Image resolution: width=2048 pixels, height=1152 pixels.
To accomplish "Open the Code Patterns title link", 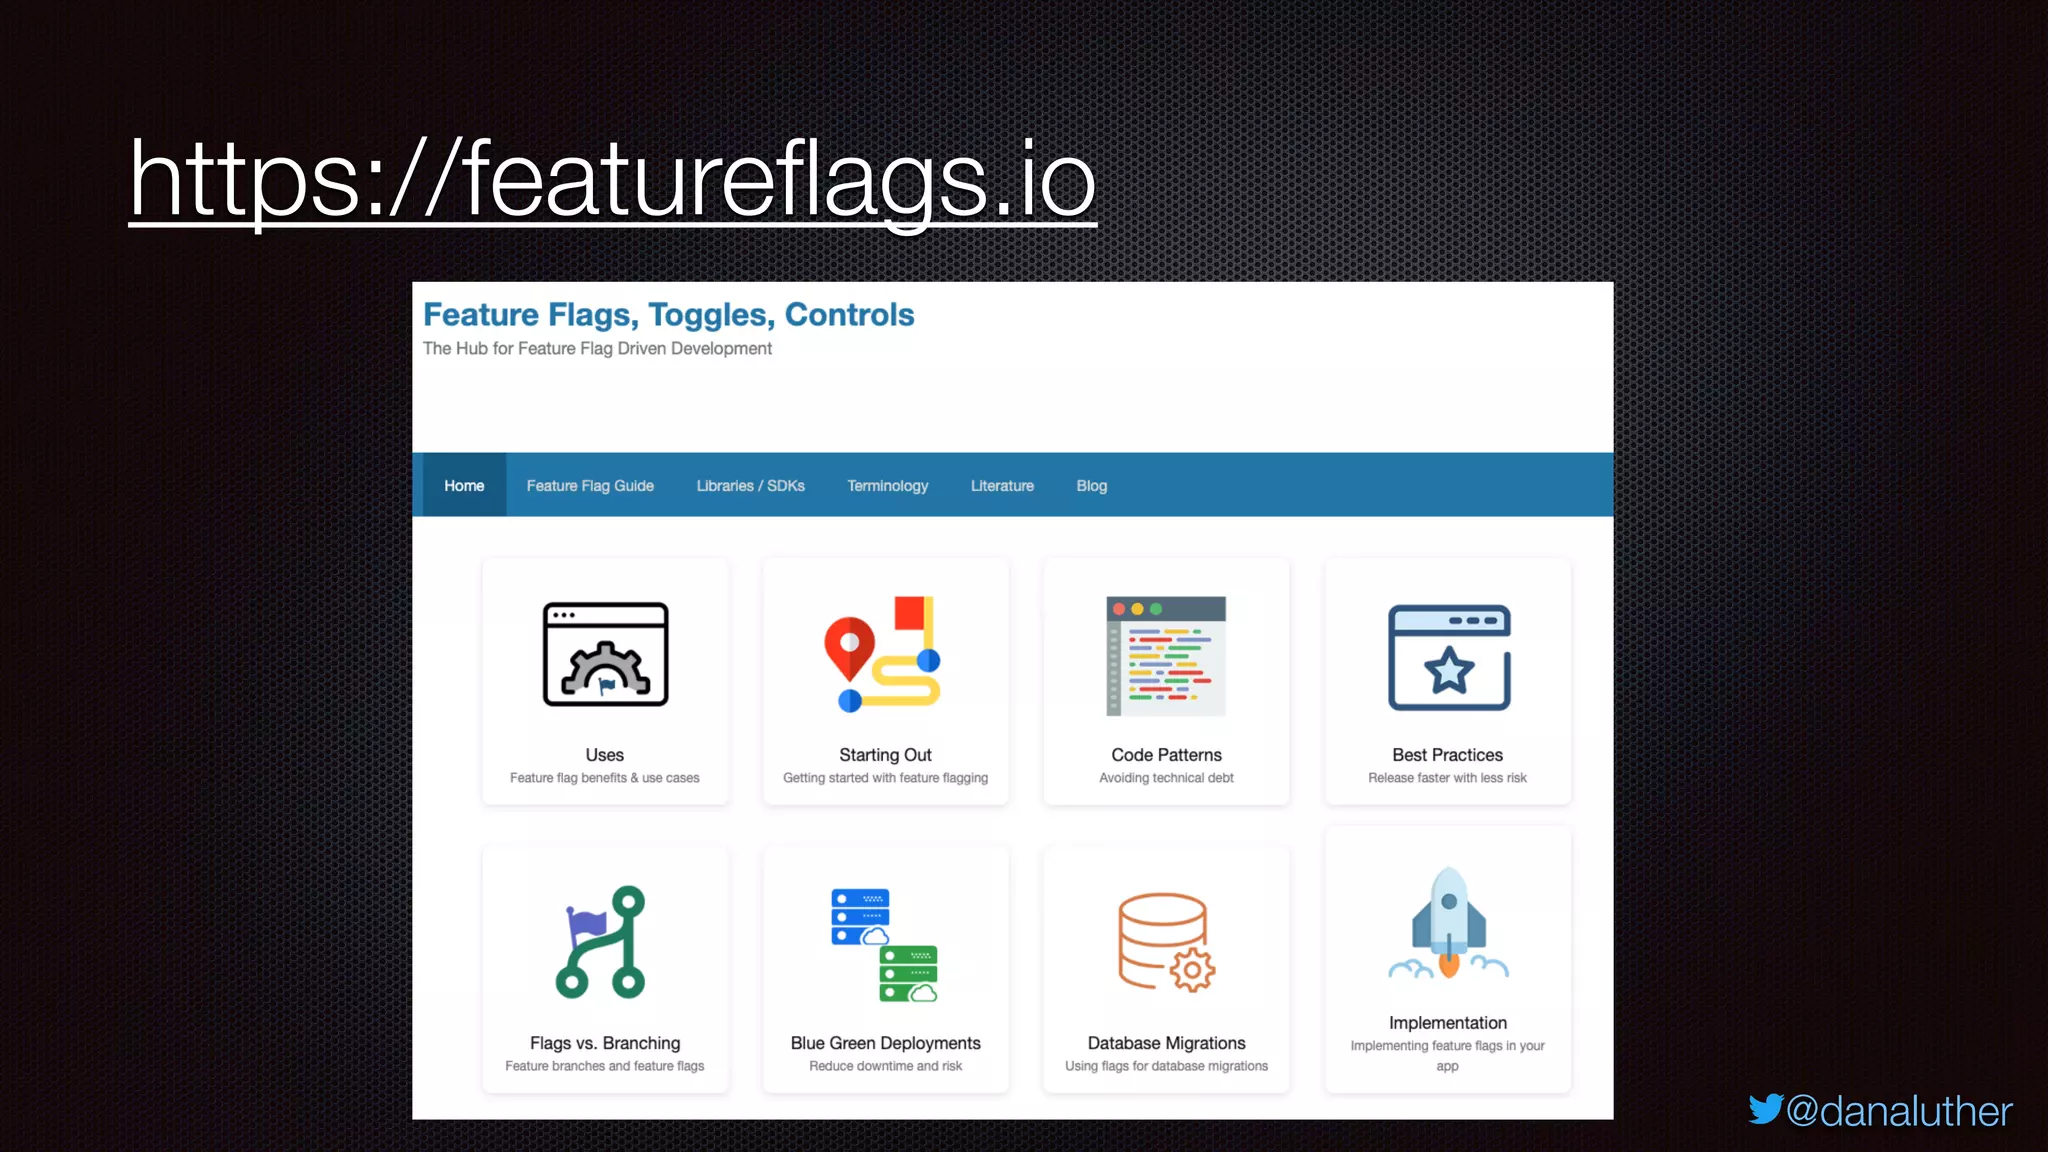I will [1166, 755].
